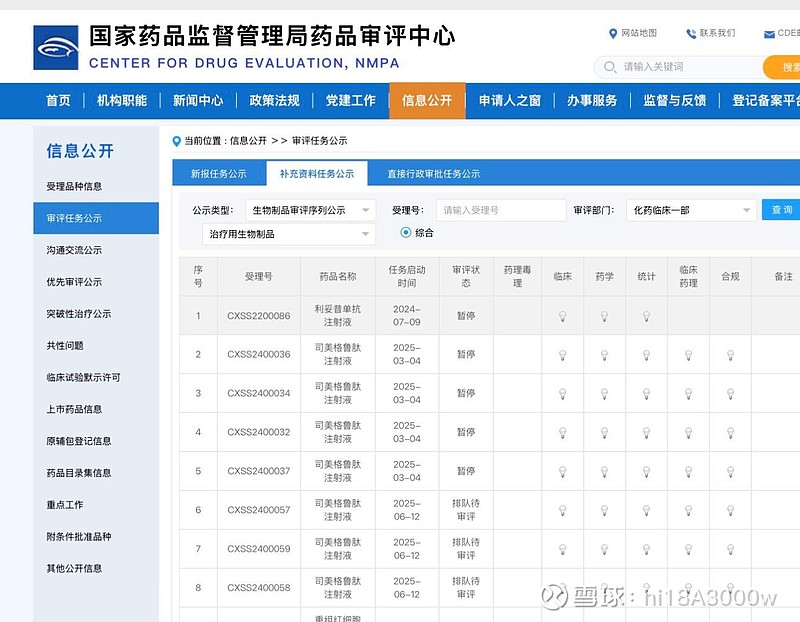Click the 统计 bulb for CXSS2200086
The image size is (800, 622).
point(646,316)
